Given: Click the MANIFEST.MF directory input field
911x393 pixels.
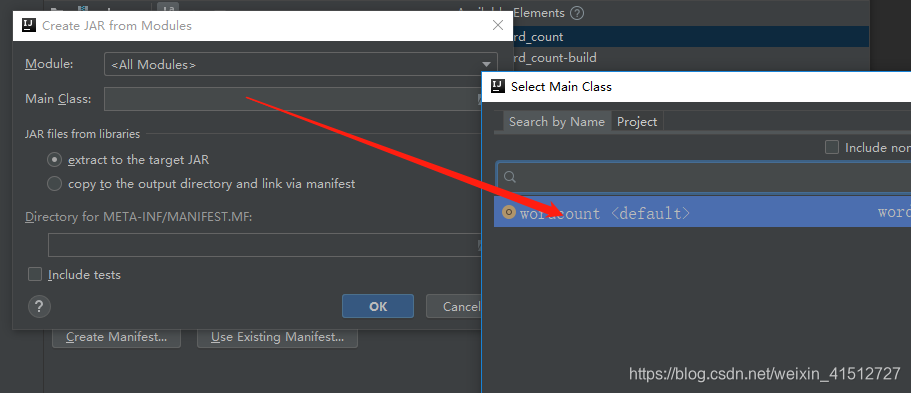Looking at the screenshot, I should tap(265, 245).
